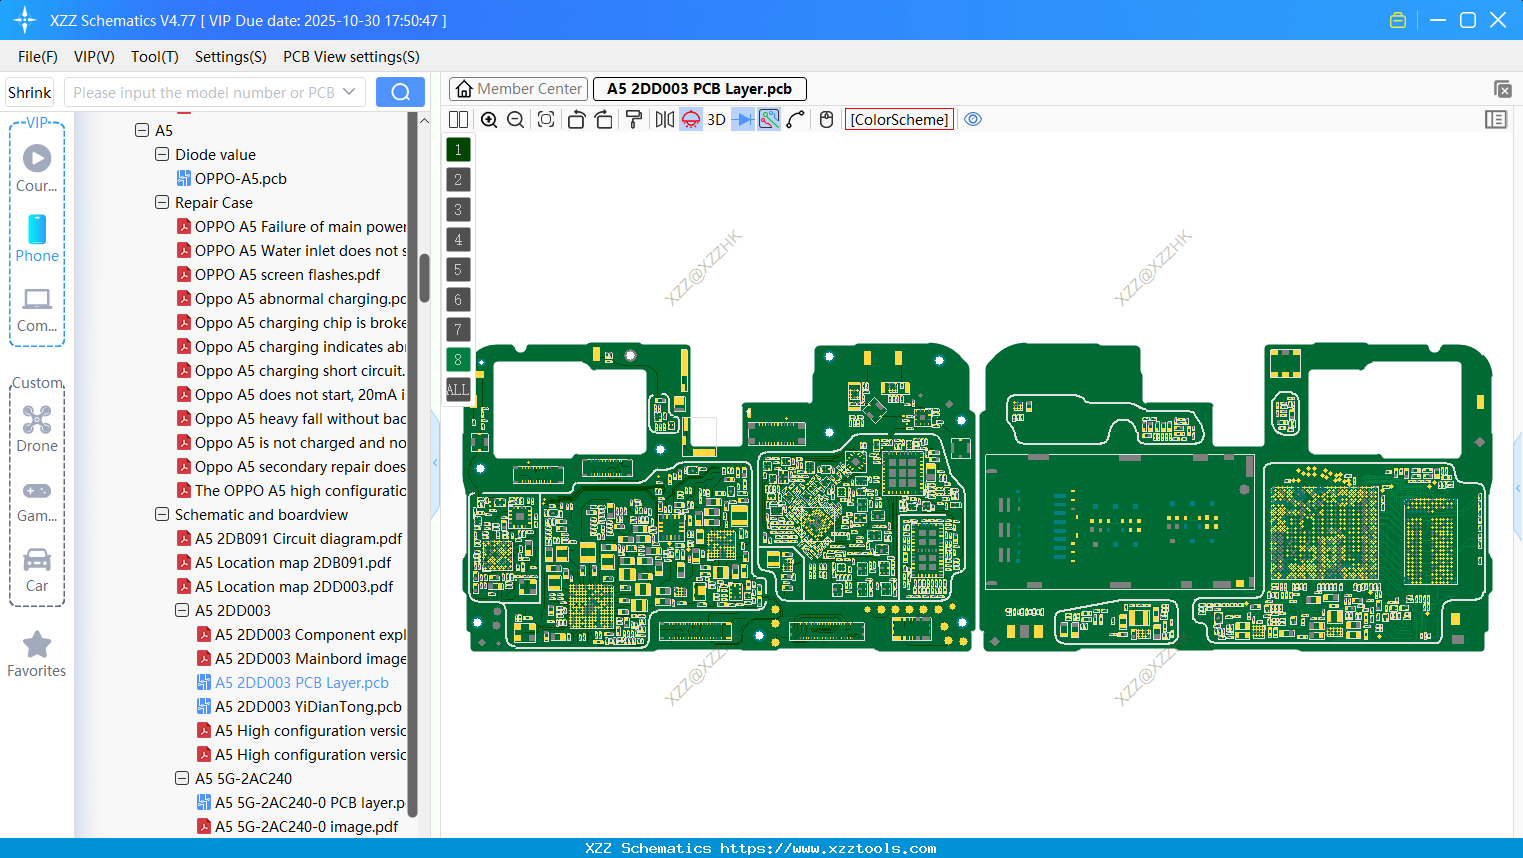Screen dimensions: 1523x858
Task: Open the Course video section
Action: [37, 168]
